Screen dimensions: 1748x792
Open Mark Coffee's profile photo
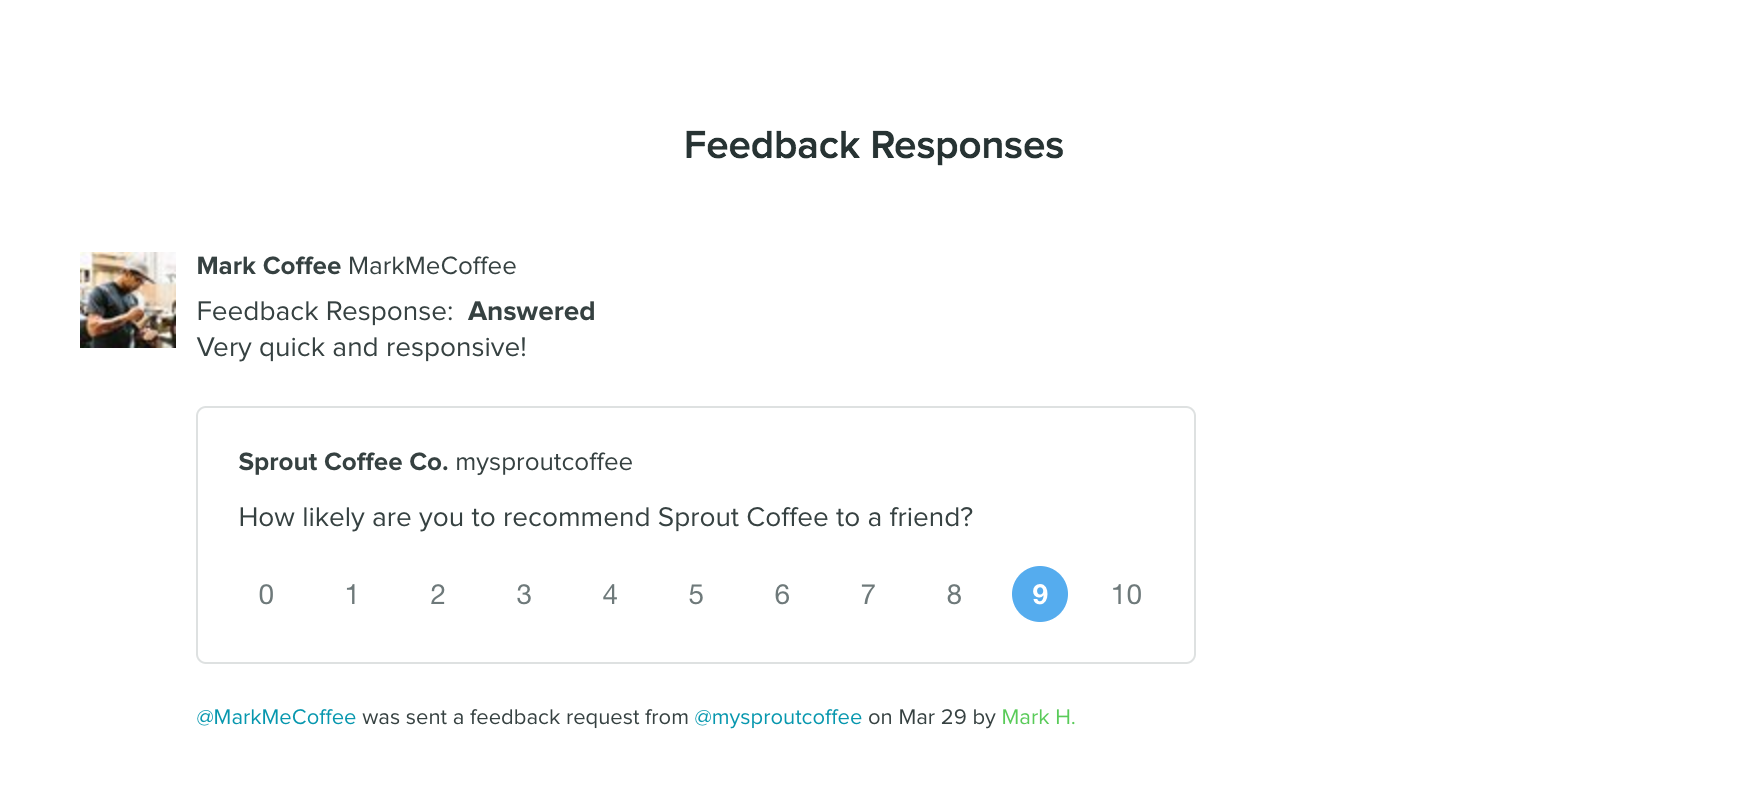128,300
